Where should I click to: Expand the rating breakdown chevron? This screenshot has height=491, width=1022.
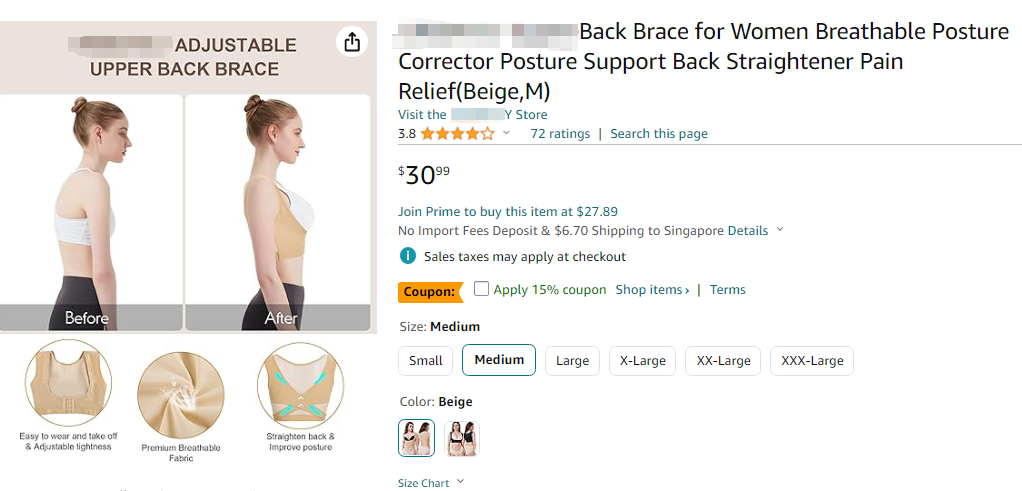pos(506,133)
